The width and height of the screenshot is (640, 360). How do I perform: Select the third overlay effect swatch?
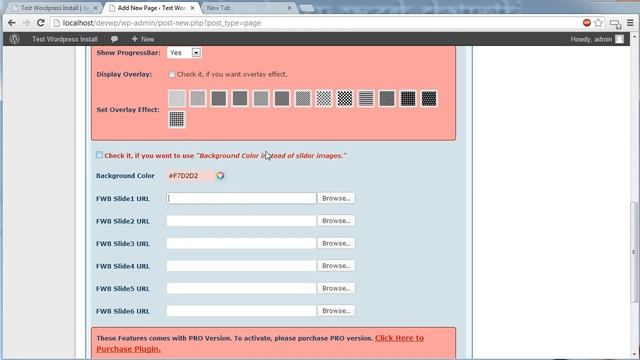219,98
